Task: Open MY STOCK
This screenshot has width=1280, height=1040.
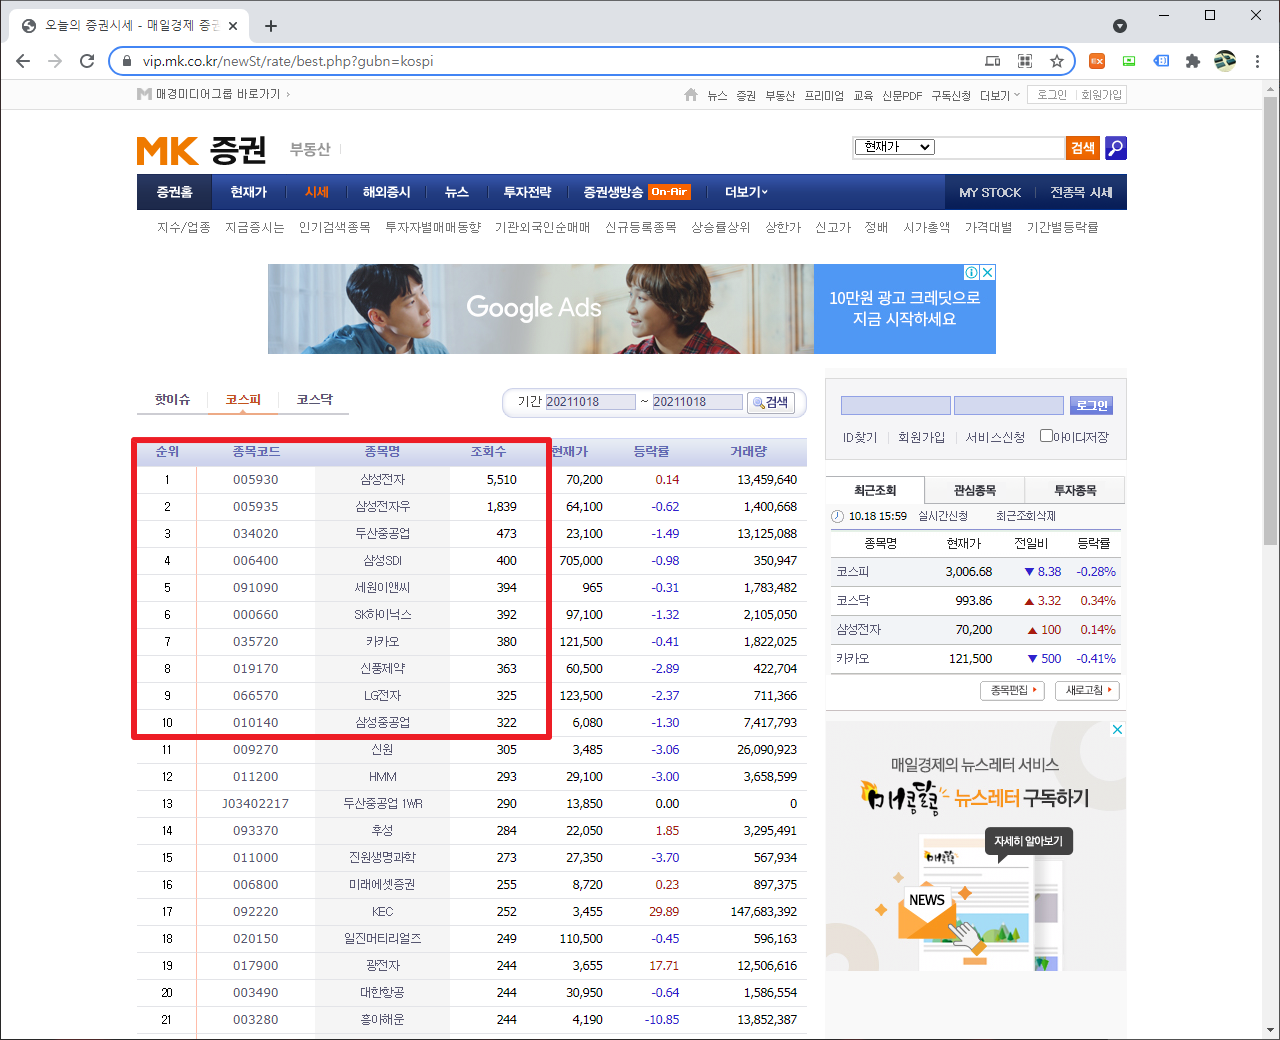Action: (x=990, y=192)
